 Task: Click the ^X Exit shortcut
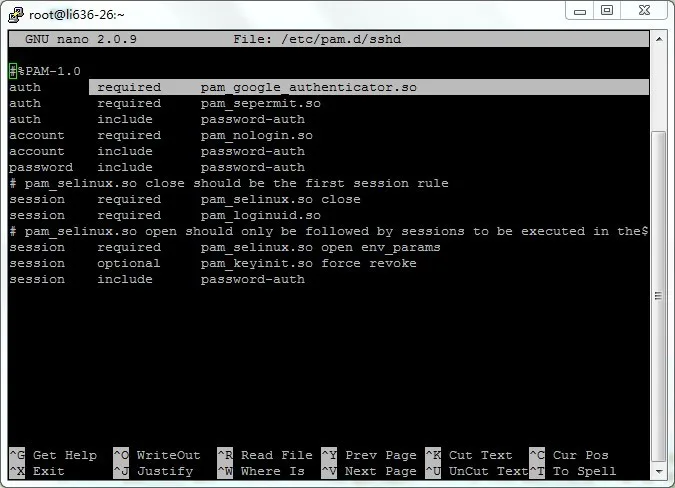point(37,471)
